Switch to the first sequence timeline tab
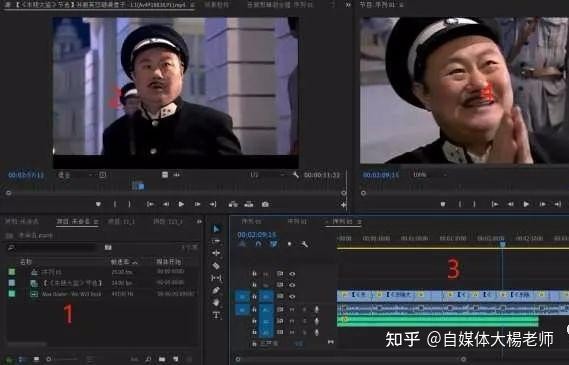 251,221
